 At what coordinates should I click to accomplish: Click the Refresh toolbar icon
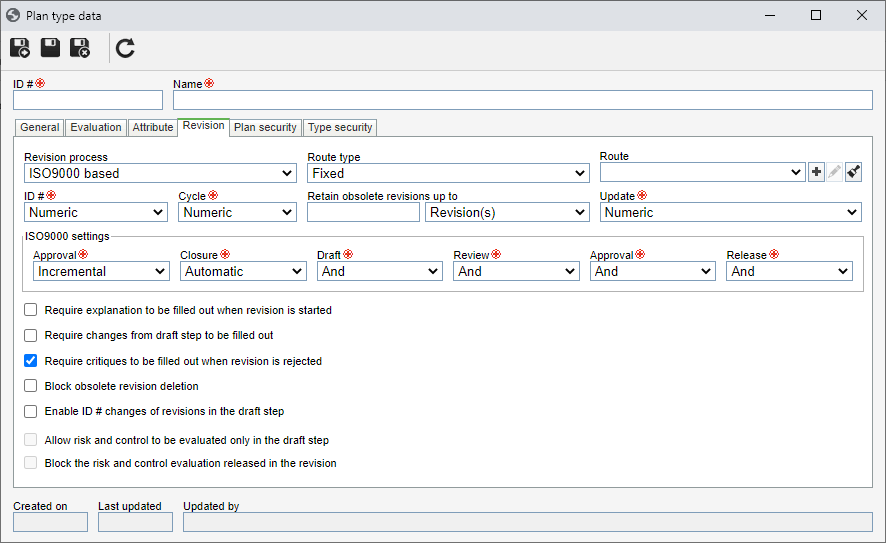(125, 48)
